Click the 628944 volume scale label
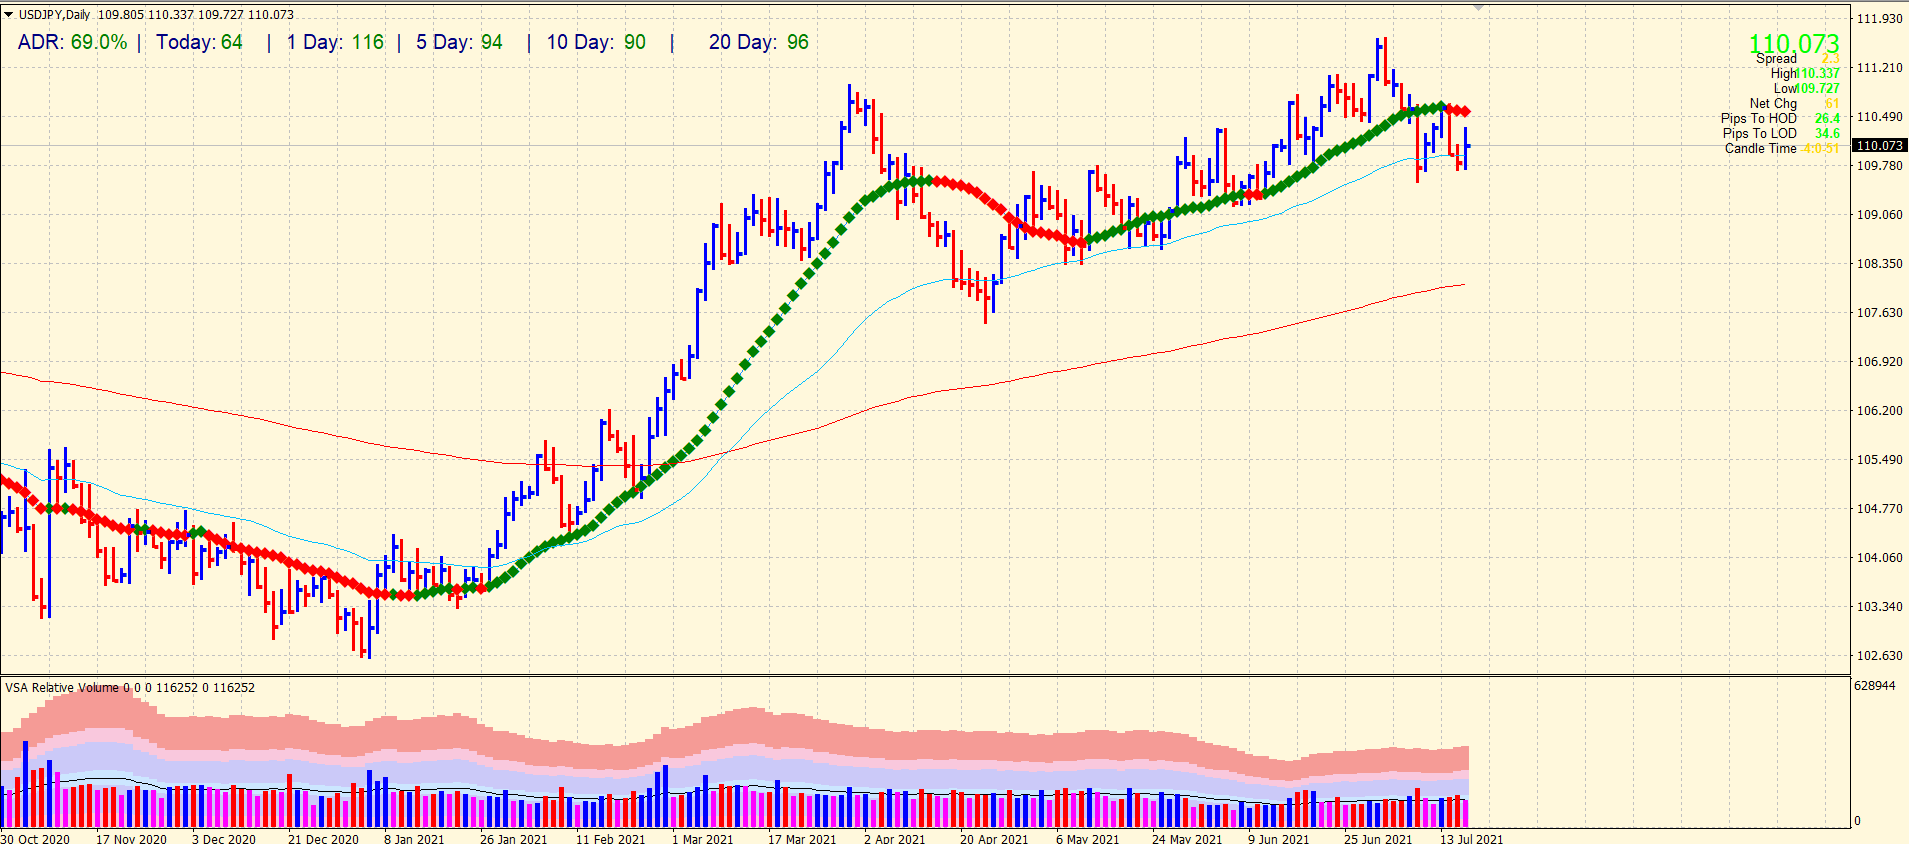Screen dimensions: 1909x844 pos(1875,686)
